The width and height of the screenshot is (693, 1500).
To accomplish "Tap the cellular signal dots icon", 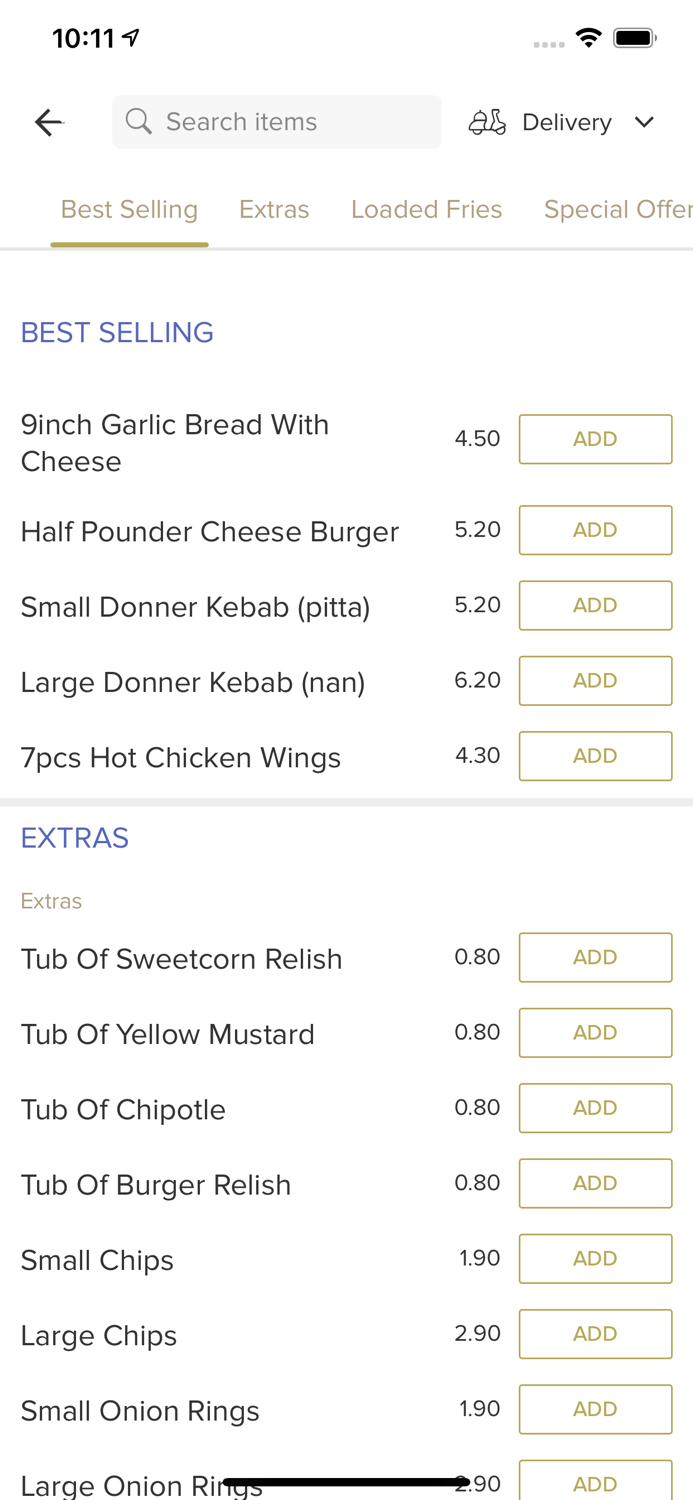I will pos(547,44).
